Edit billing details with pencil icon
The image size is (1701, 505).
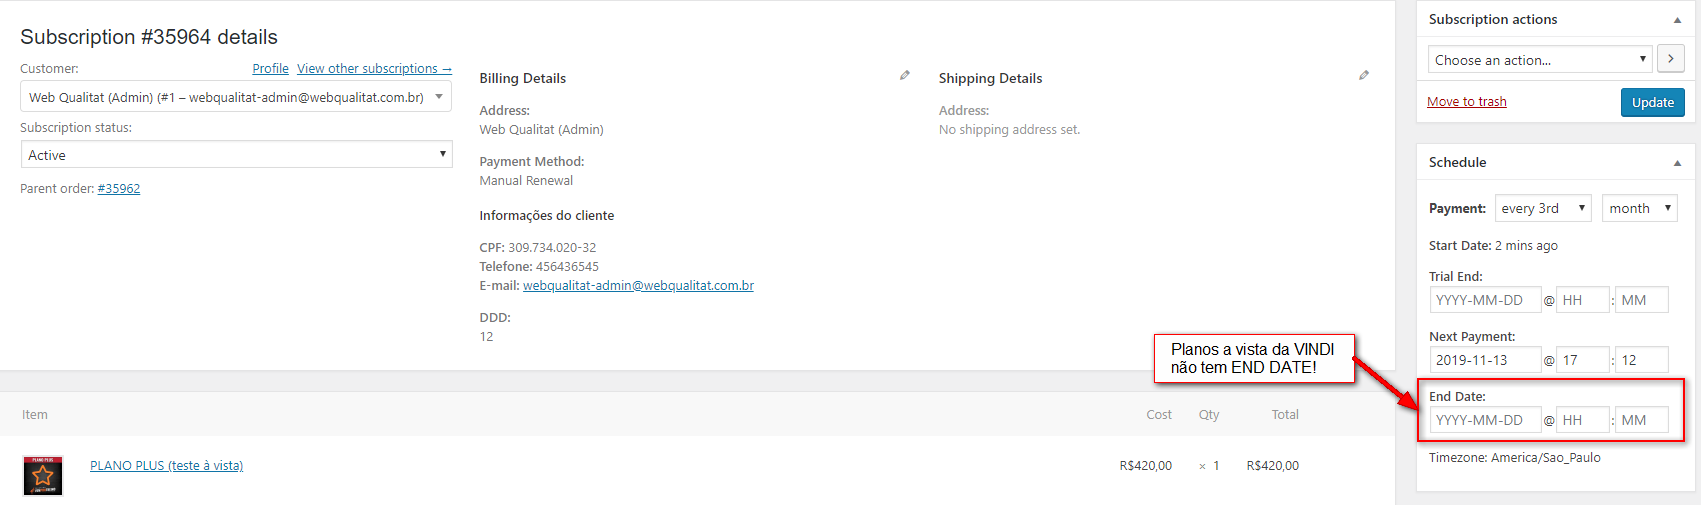pos(905,75)
